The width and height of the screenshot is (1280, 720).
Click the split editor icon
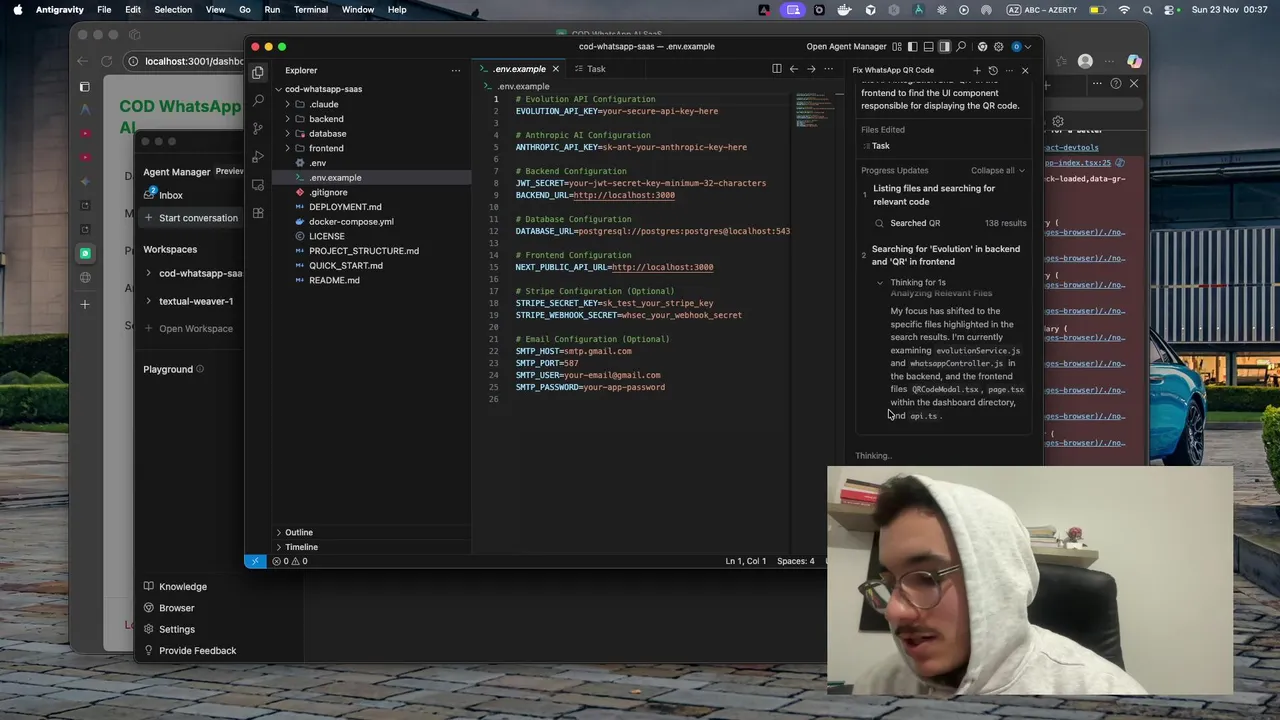(x=776, y=69)
